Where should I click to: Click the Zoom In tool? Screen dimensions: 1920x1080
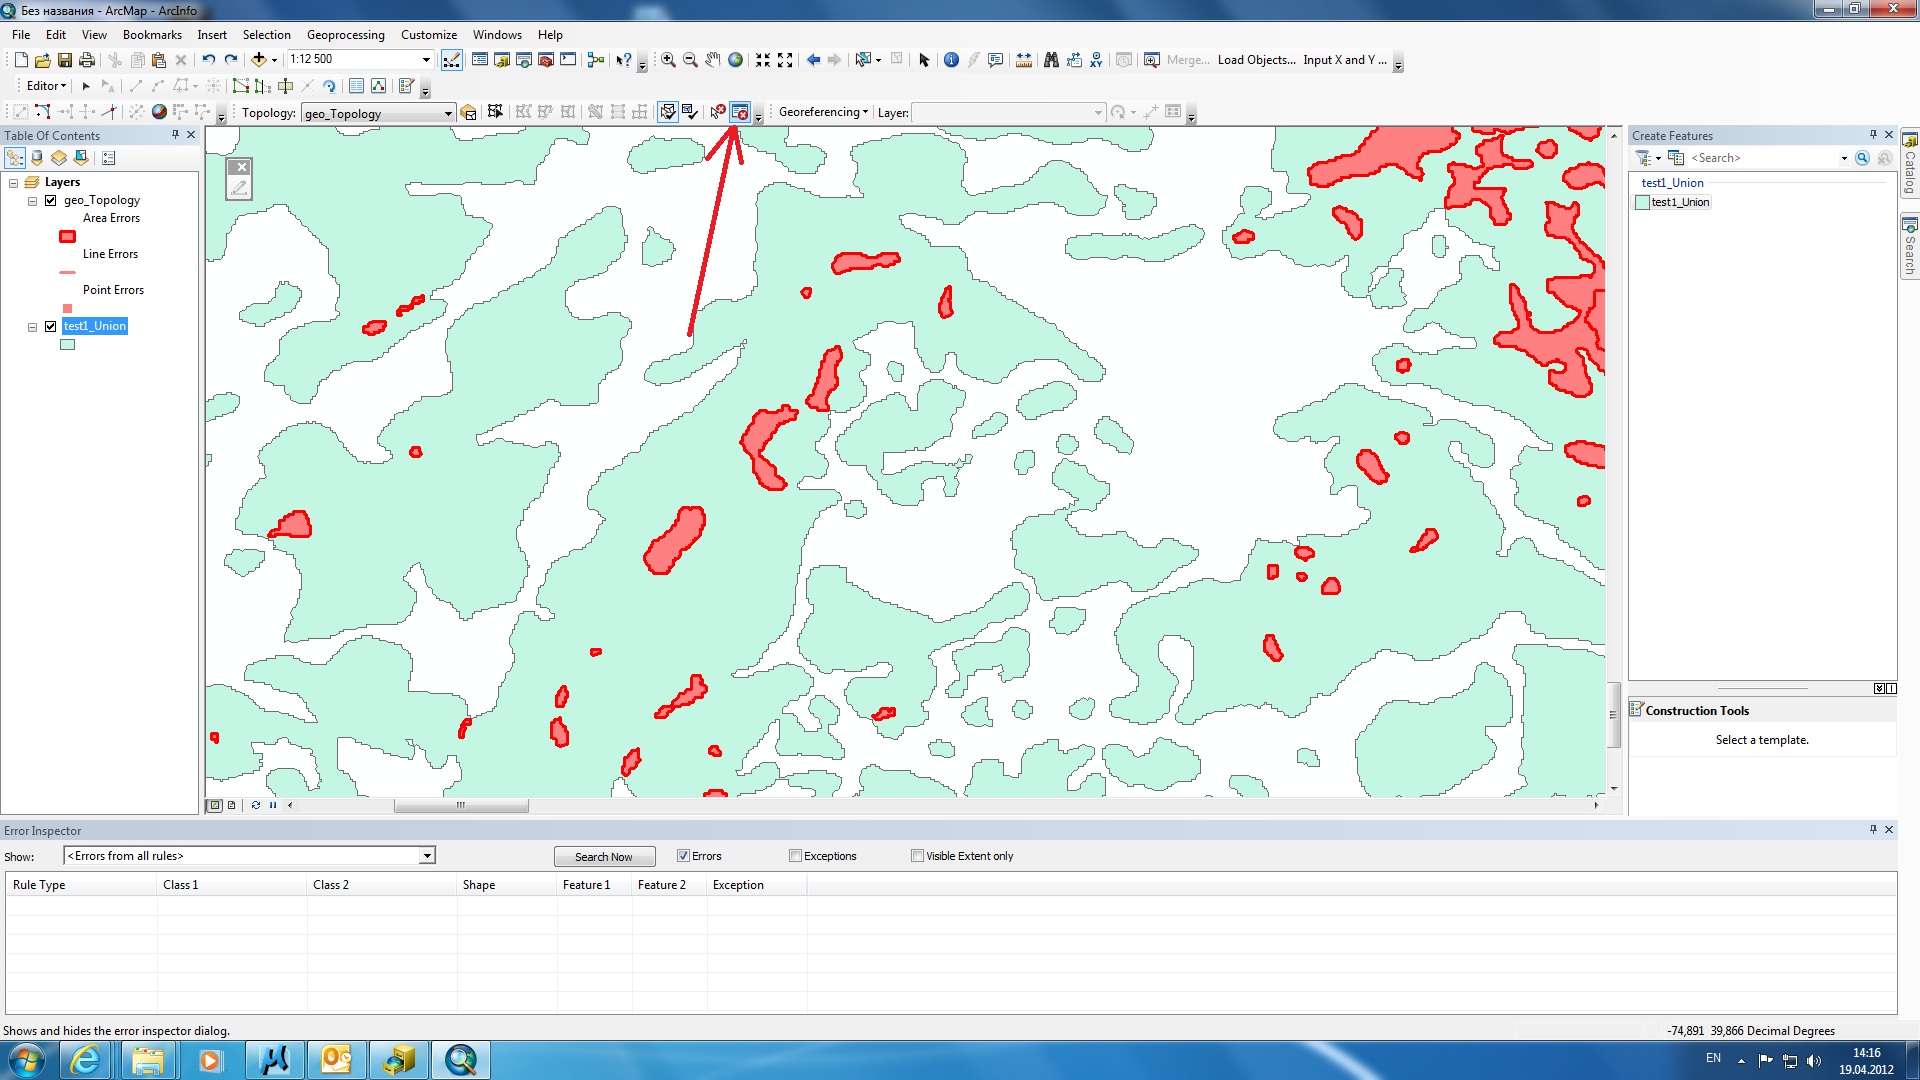pos(668,60)
